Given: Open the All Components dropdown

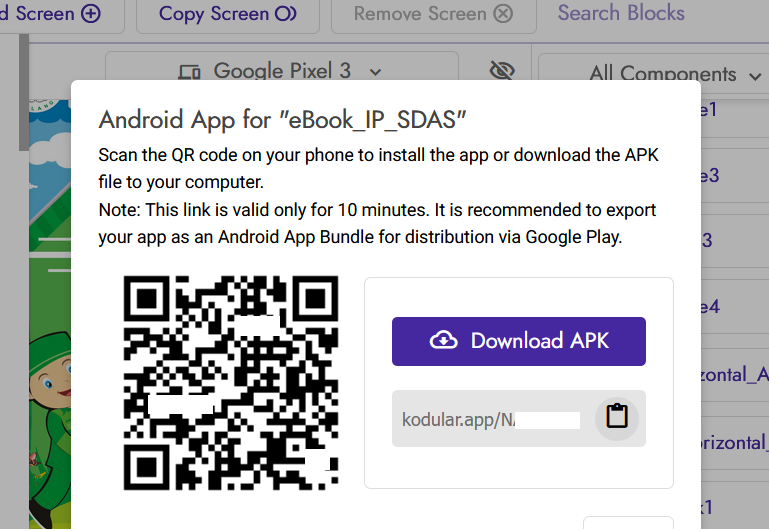Looking at the screenshot, I should click(654, 74).
